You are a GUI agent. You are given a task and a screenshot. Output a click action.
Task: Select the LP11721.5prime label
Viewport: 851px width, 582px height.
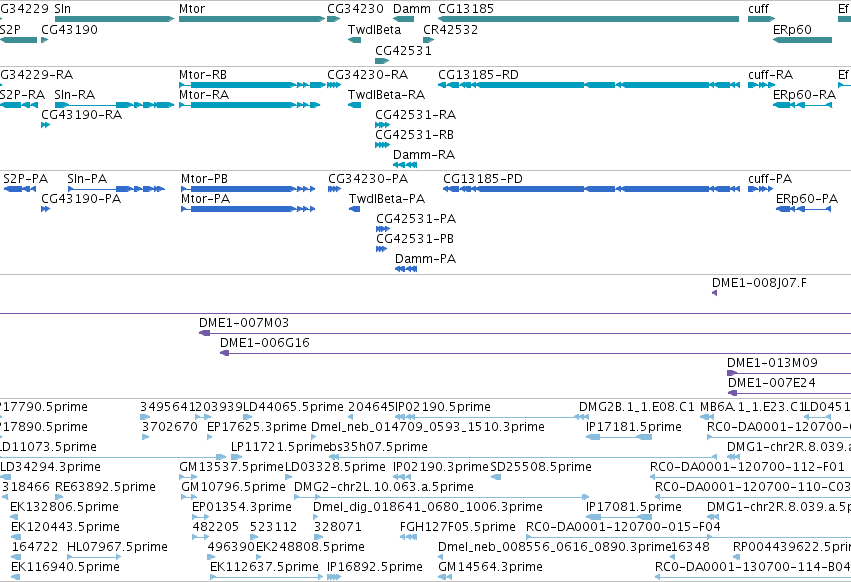coord(280,447)
